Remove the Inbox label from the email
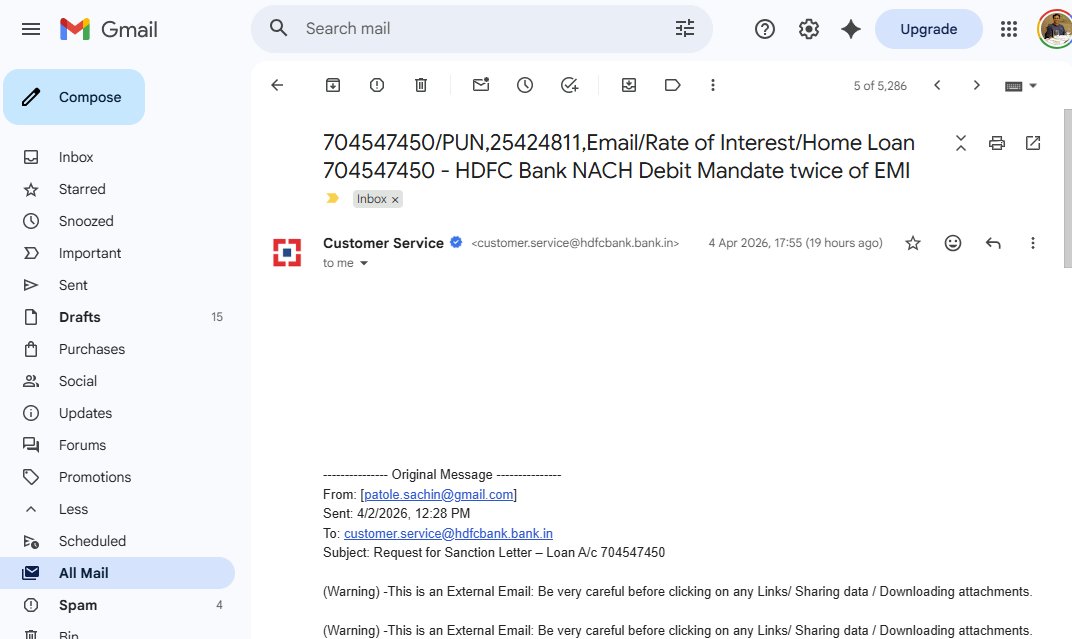1072x639 pixels. [394, 200]
